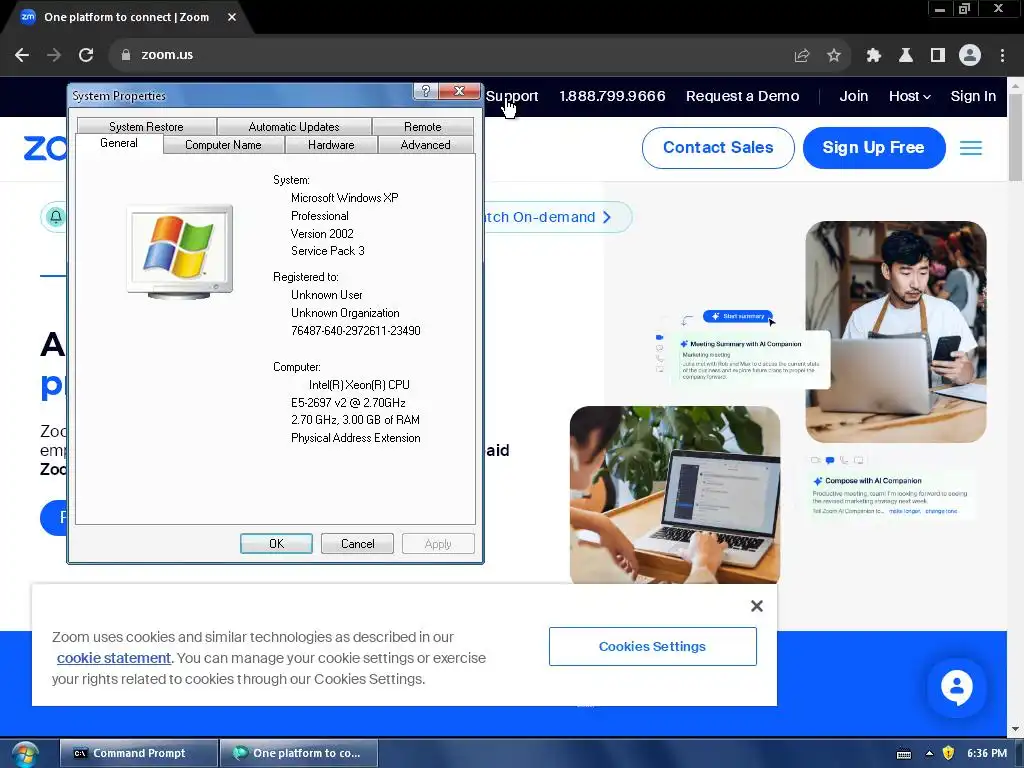1024x768 pixels.
Task: Click product ID 76487-640-2972611-23490 text
Action: [x=356, y=331]
